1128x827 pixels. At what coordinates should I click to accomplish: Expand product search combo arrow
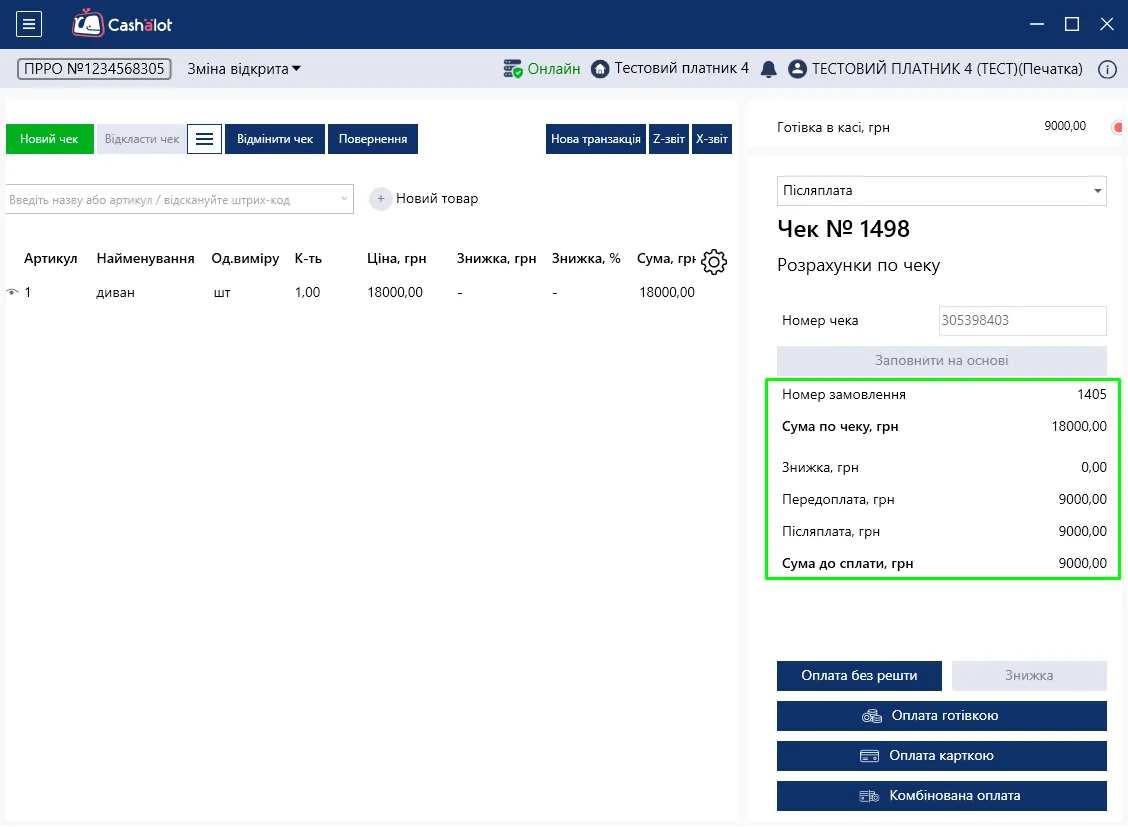click(x=345, y=199)
